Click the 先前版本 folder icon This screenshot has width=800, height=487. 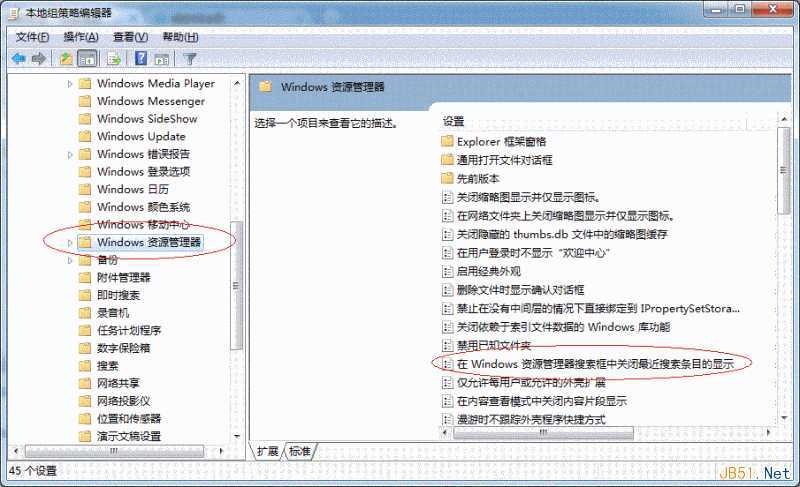[x=447, y=178]
